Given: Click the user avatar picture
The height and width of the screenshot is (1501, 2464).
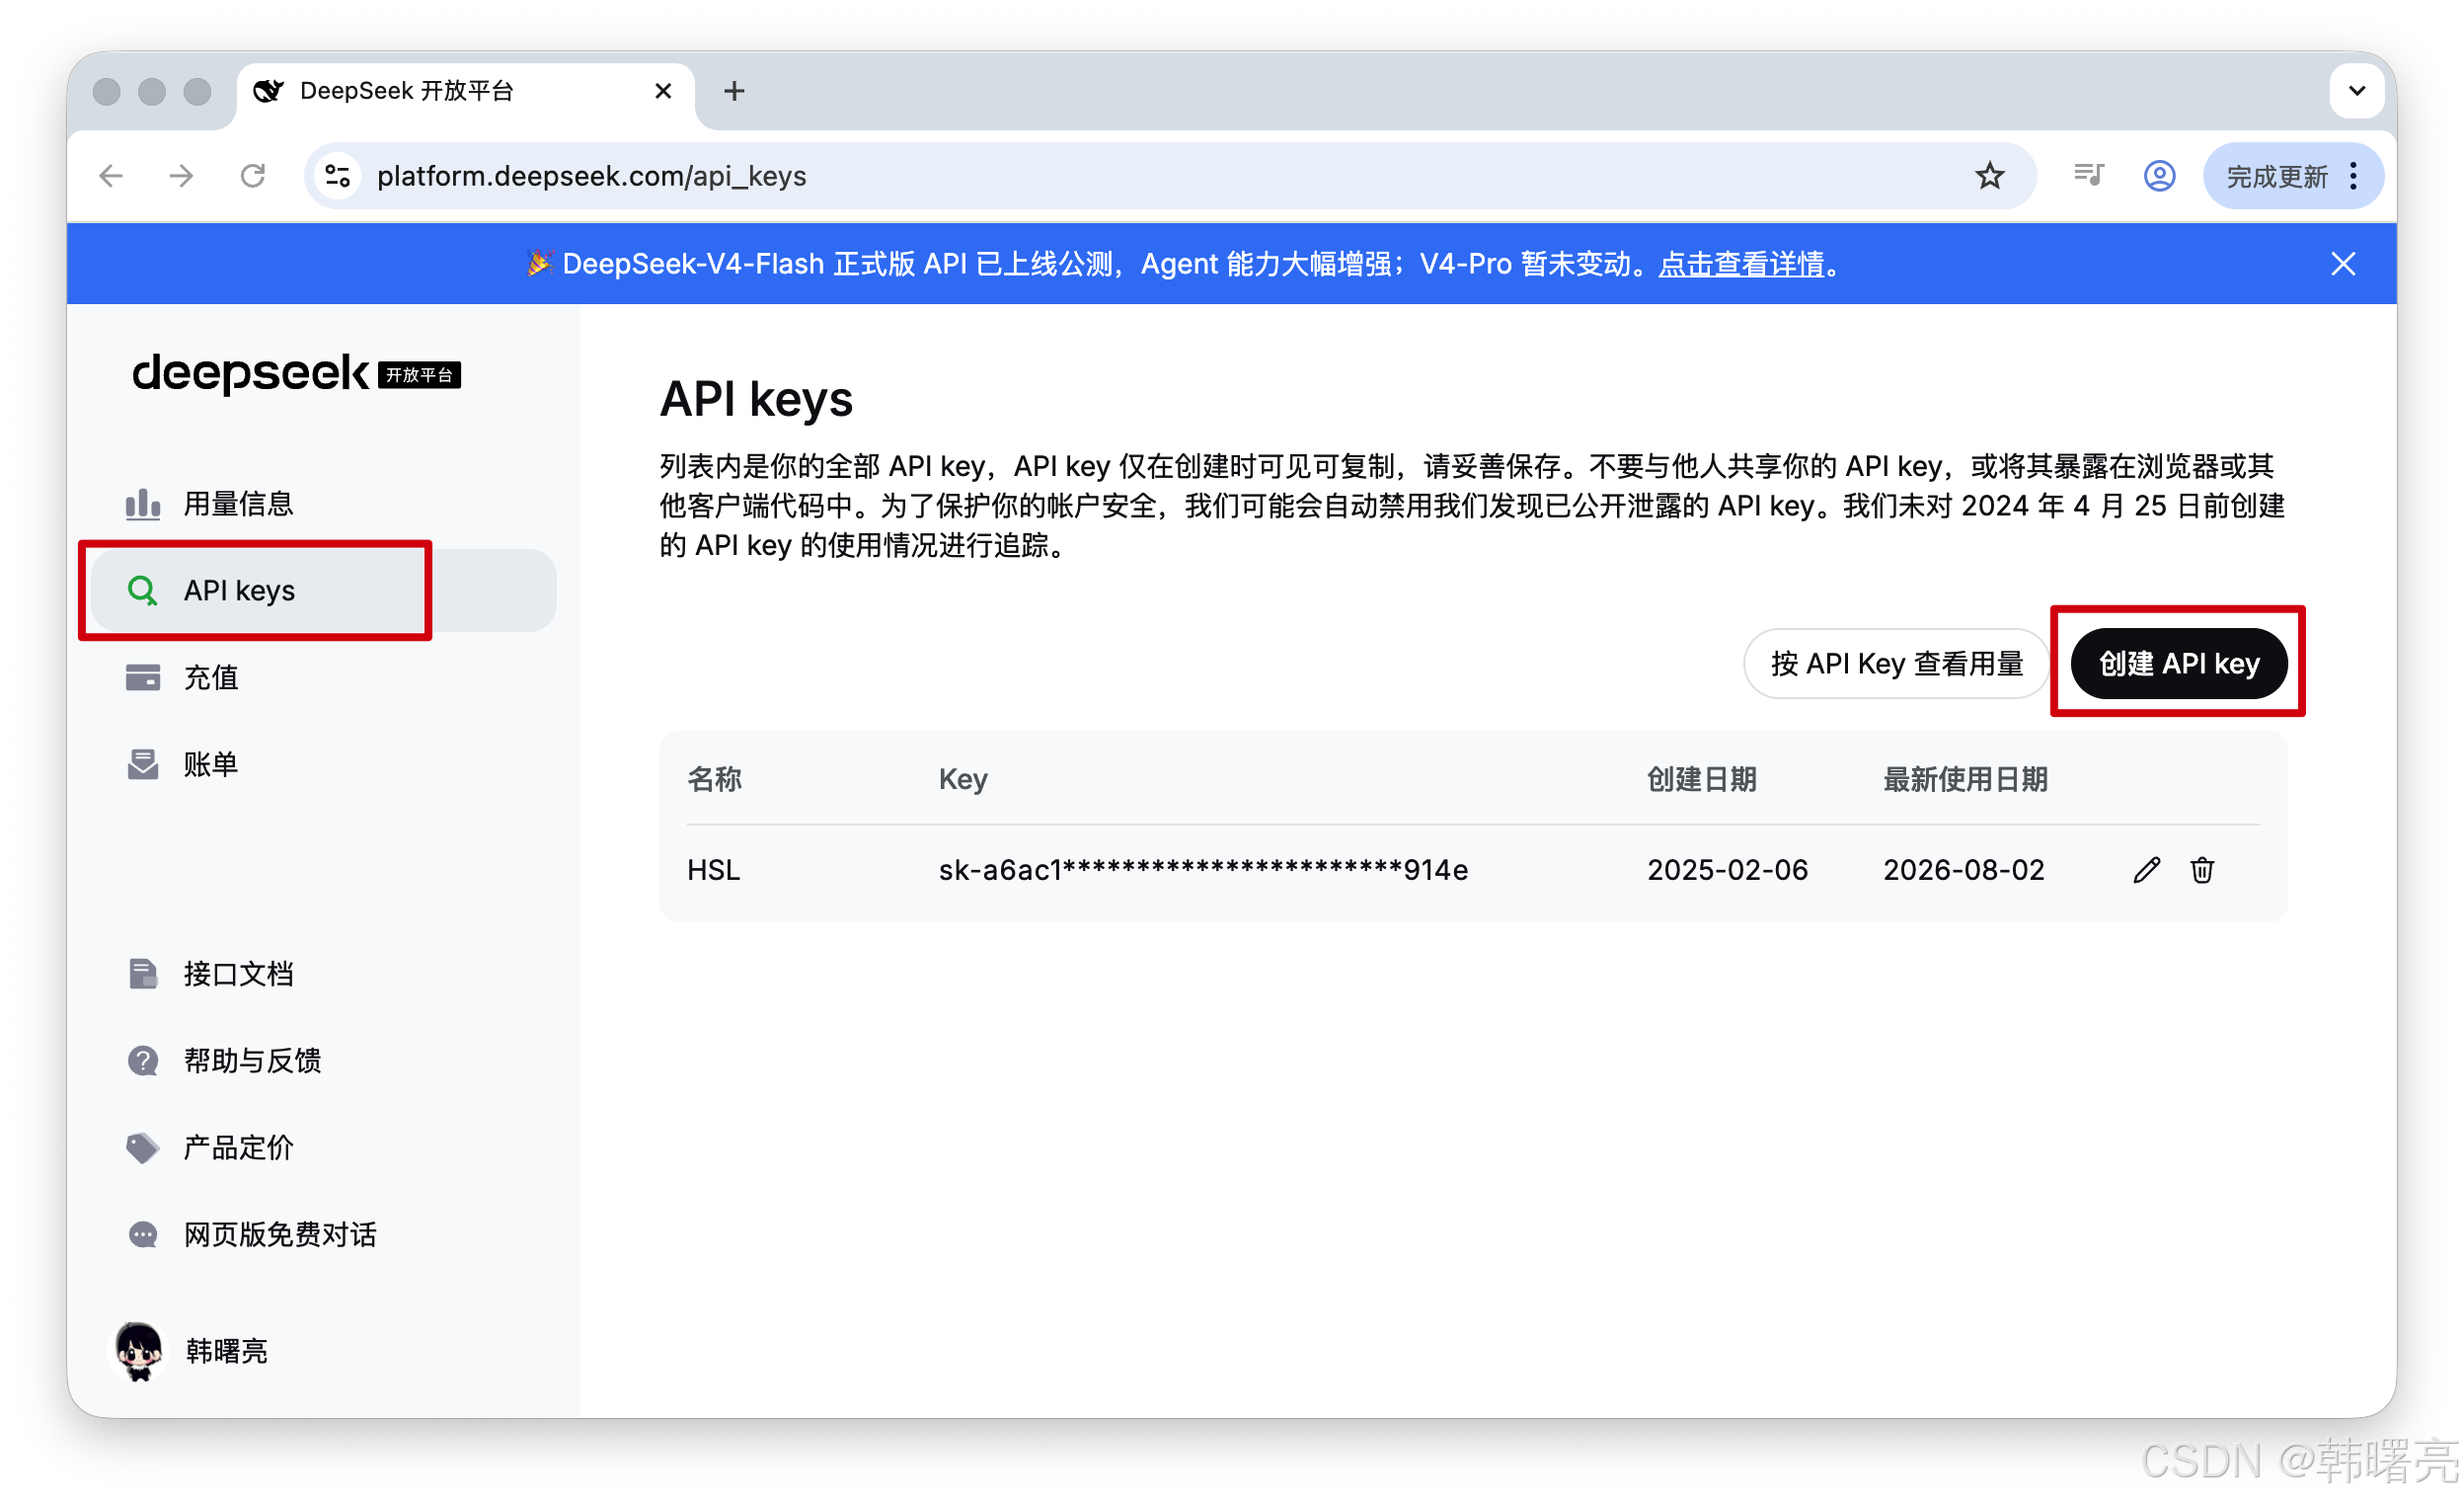Looking at the screenshot, I should pyautogui.click(x=138, y=1350).
